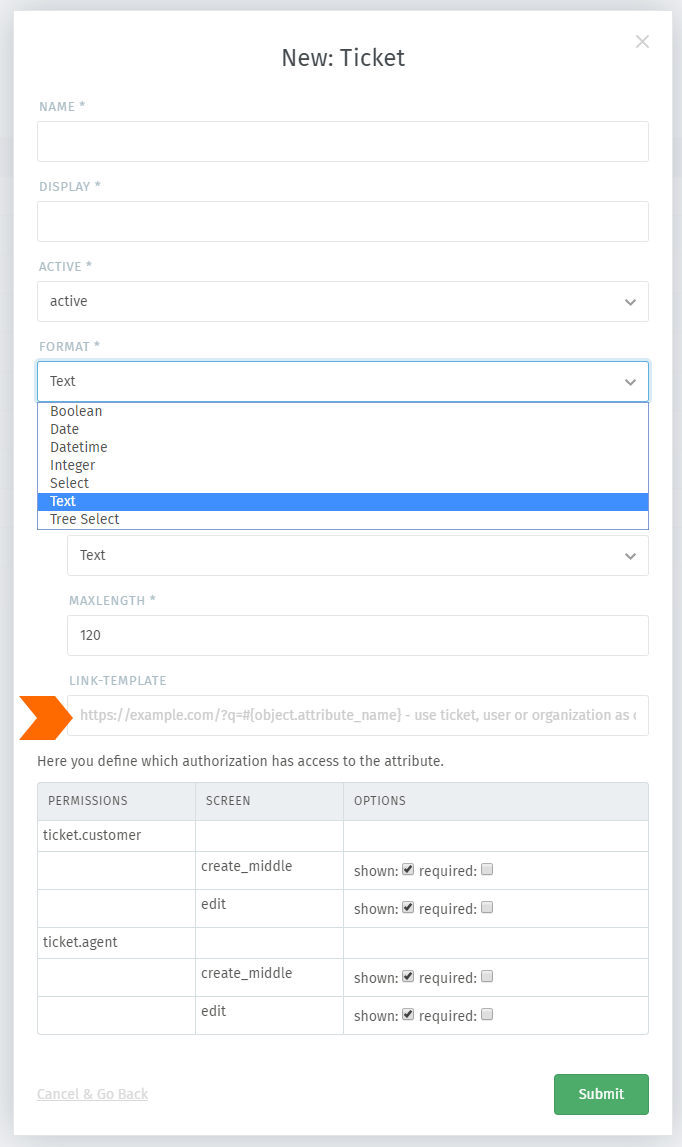Select the highlighted Text option
Image resolution: width=682 pixels, height=1147 pixels.
63,501
